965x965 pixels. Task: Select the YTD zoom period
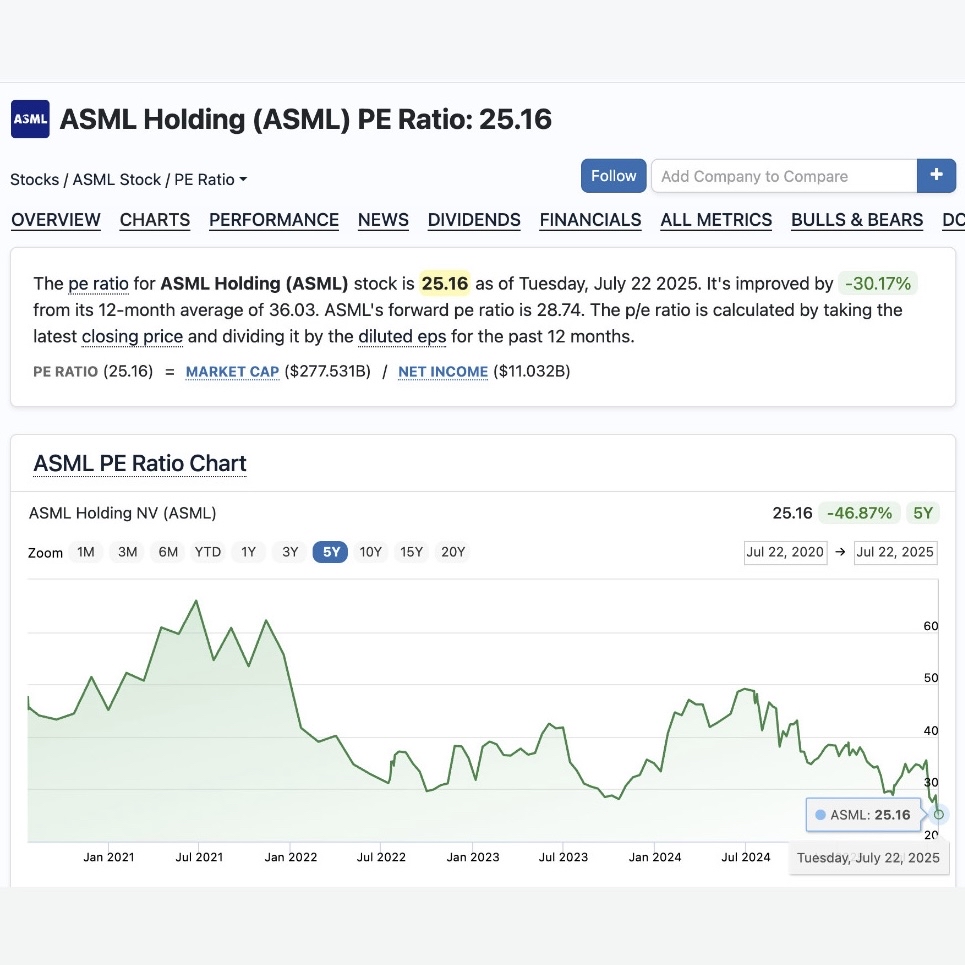point(207,551)
